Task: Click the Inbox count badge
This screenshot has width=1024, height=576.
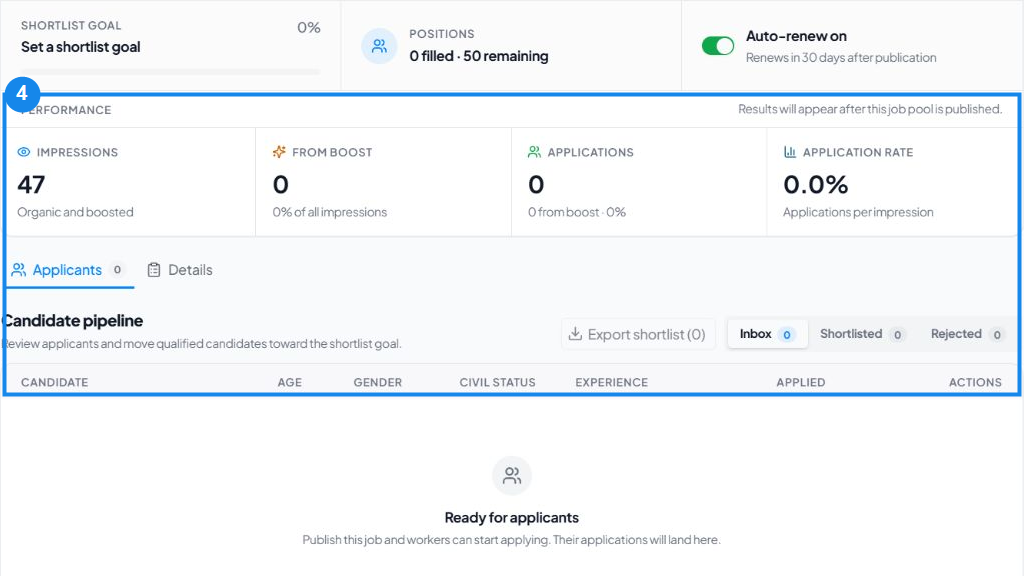Action: point(787,334)
